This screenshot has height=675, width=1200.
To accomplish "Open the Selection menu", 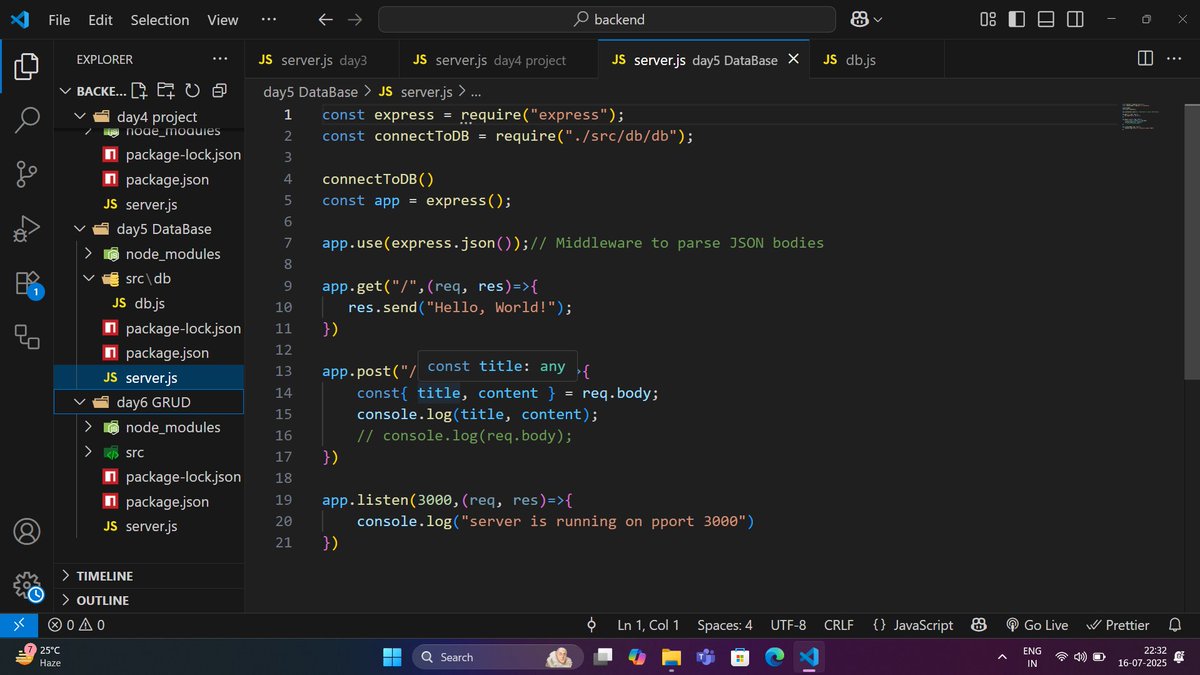I will 160,19.
